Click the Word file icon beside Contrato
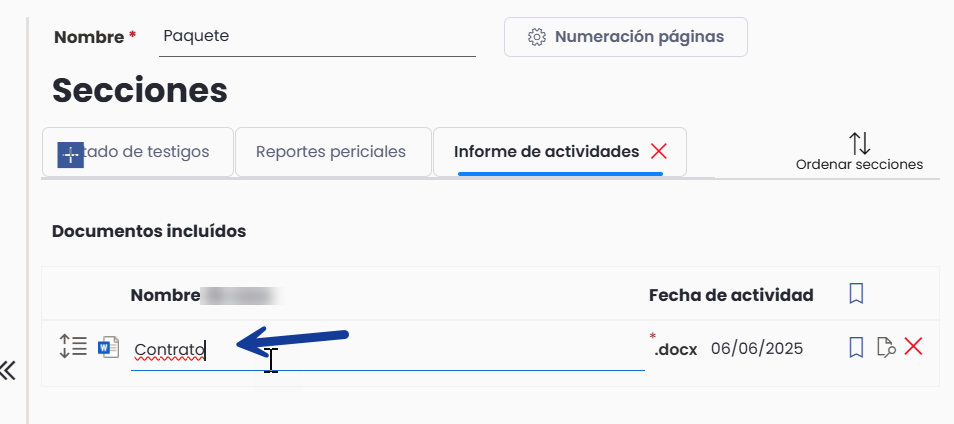Image resolution: width=954 pixels, height=424 pixels. click(x=108, y=347)
